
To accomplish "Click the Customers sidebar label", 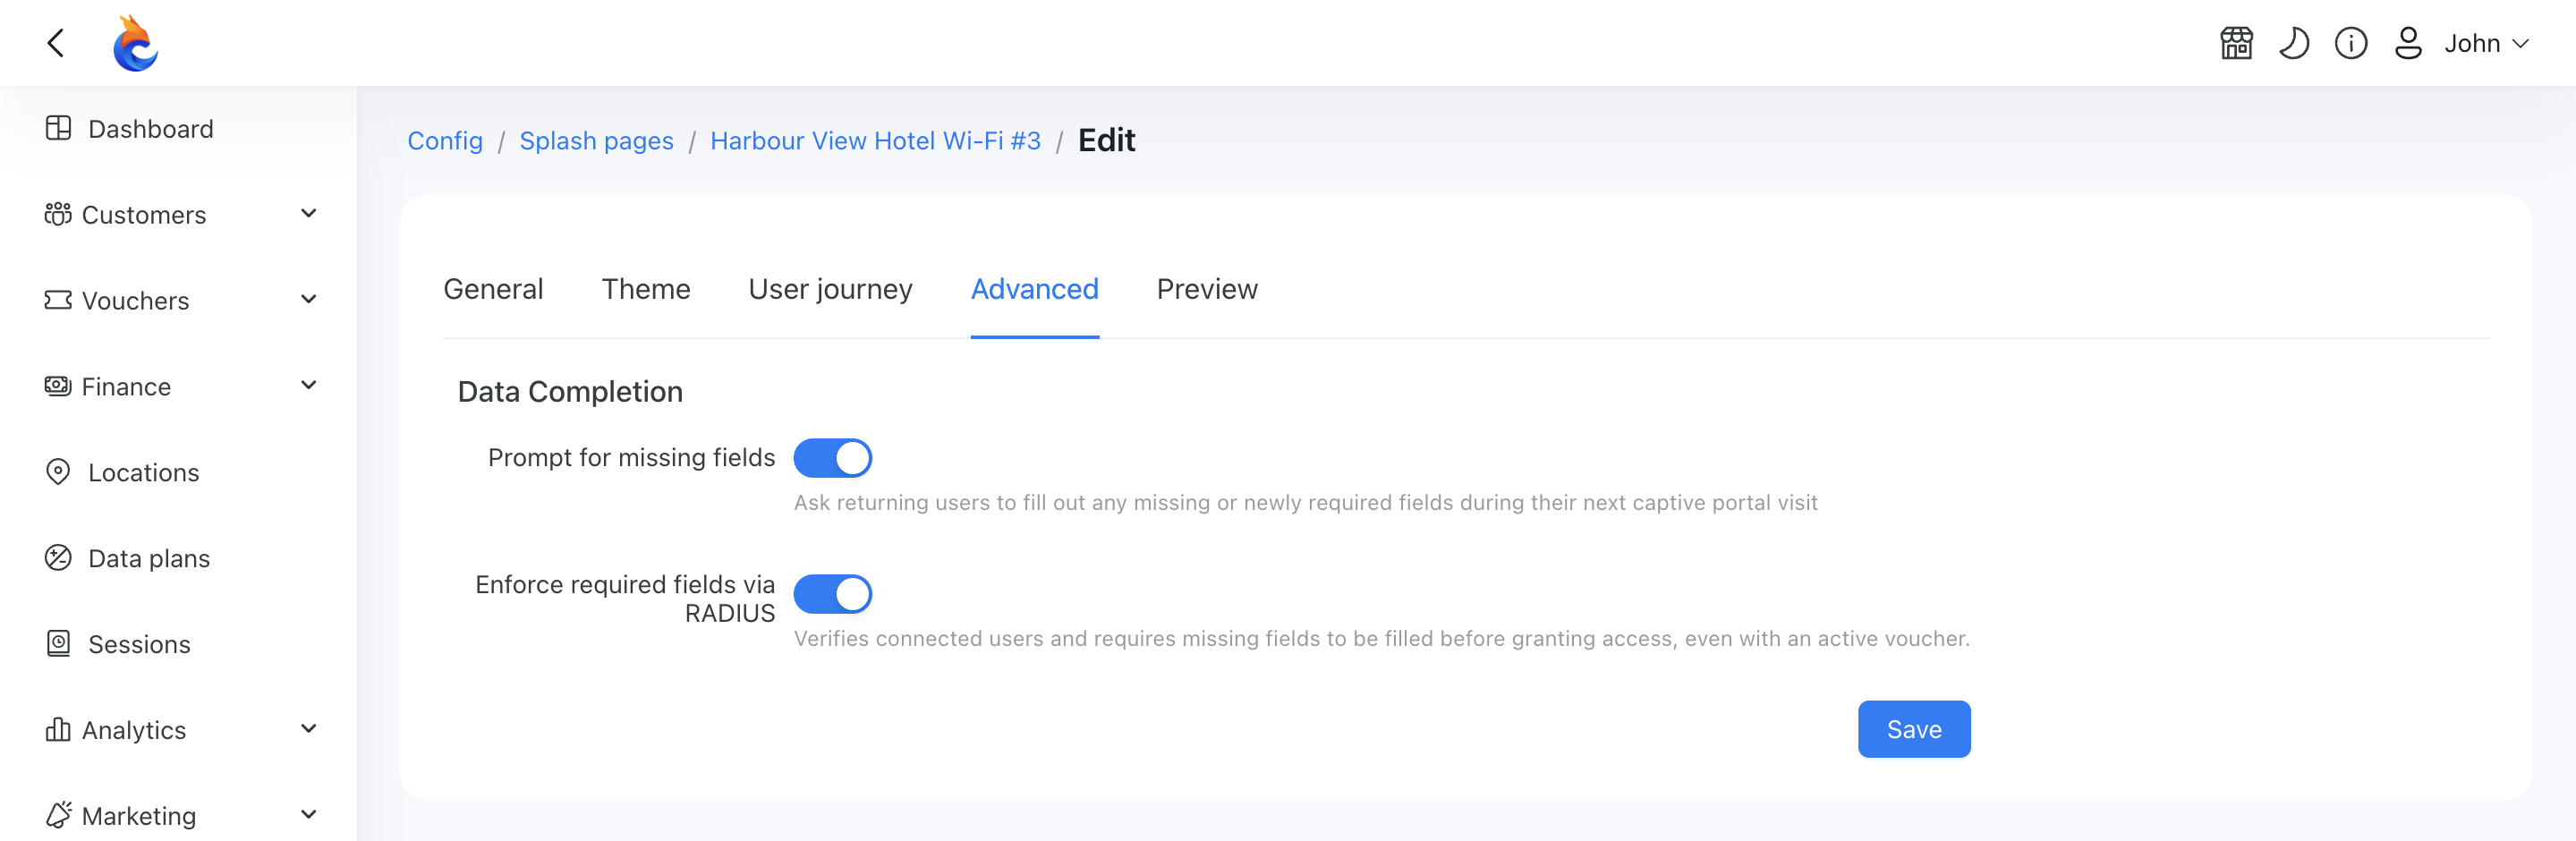I will [144, 215].
